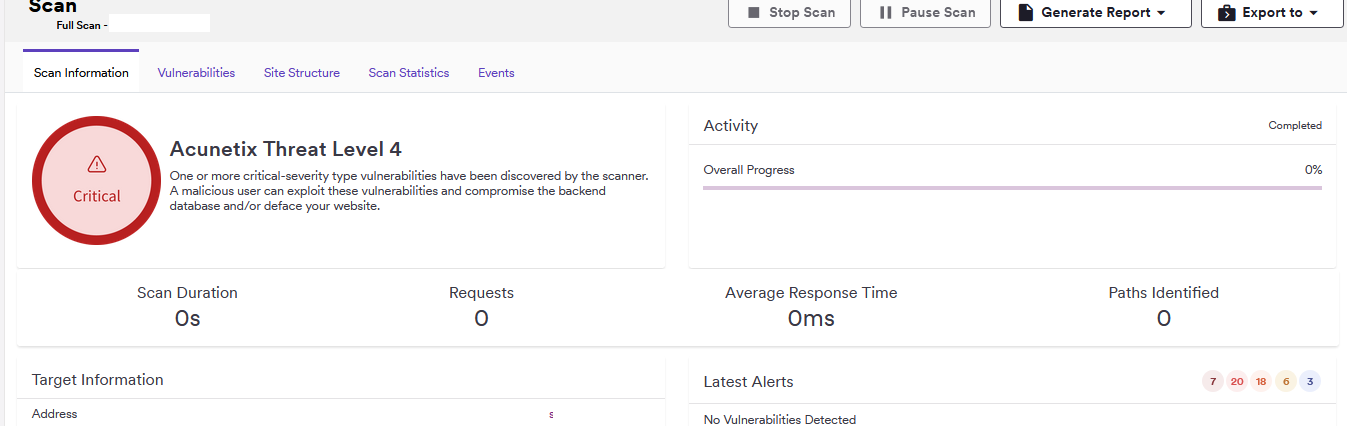
Task: Click the Completed status label
Action: point(1295,126)
